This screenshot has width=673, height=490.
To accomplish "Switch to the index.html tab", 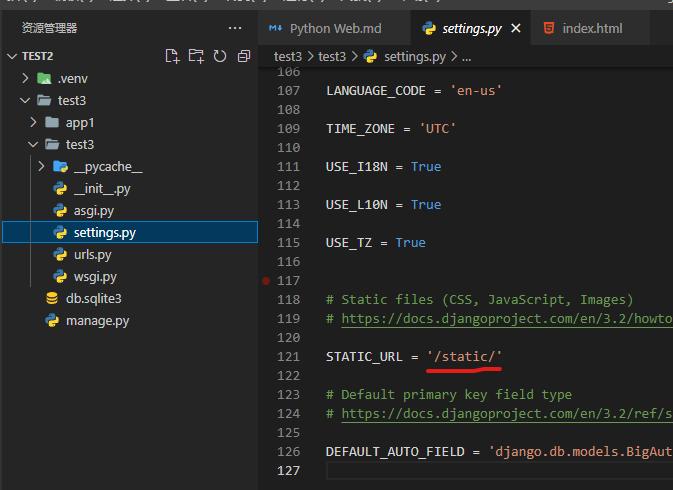I will point(590,29).
